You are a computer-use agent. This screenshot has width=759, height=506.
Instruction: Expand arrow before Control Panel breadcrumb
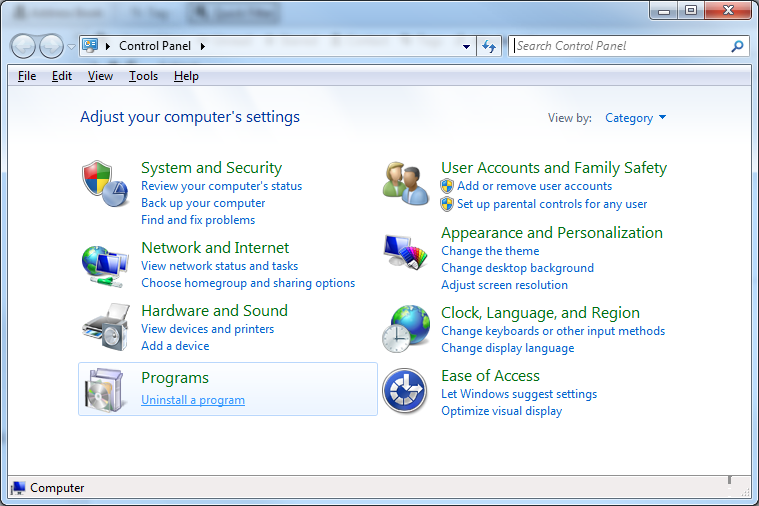coord(108,46)
